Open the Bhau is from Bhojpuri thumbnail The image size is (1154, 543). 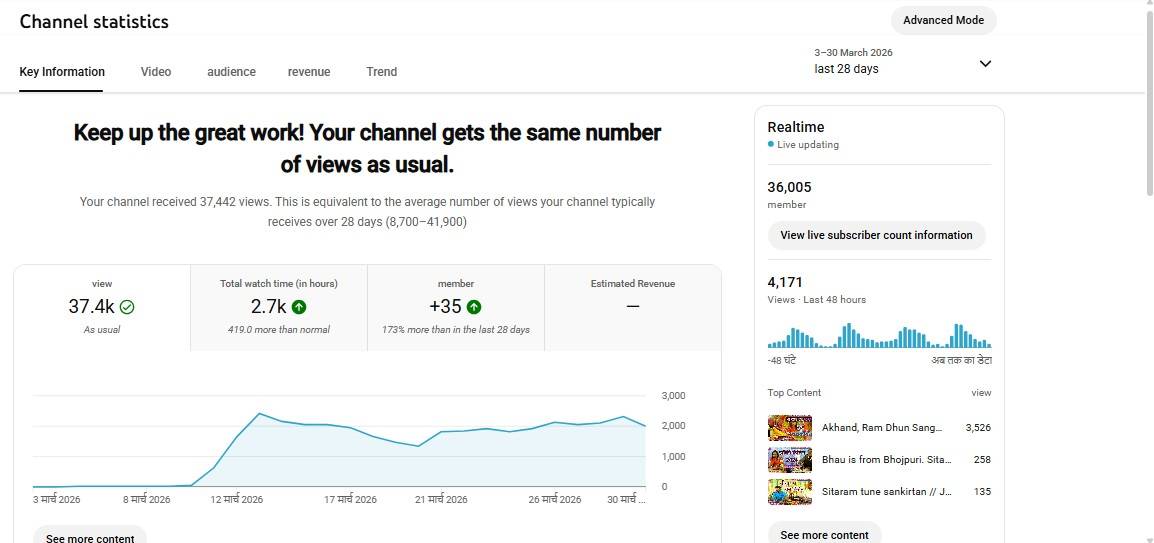789,460
